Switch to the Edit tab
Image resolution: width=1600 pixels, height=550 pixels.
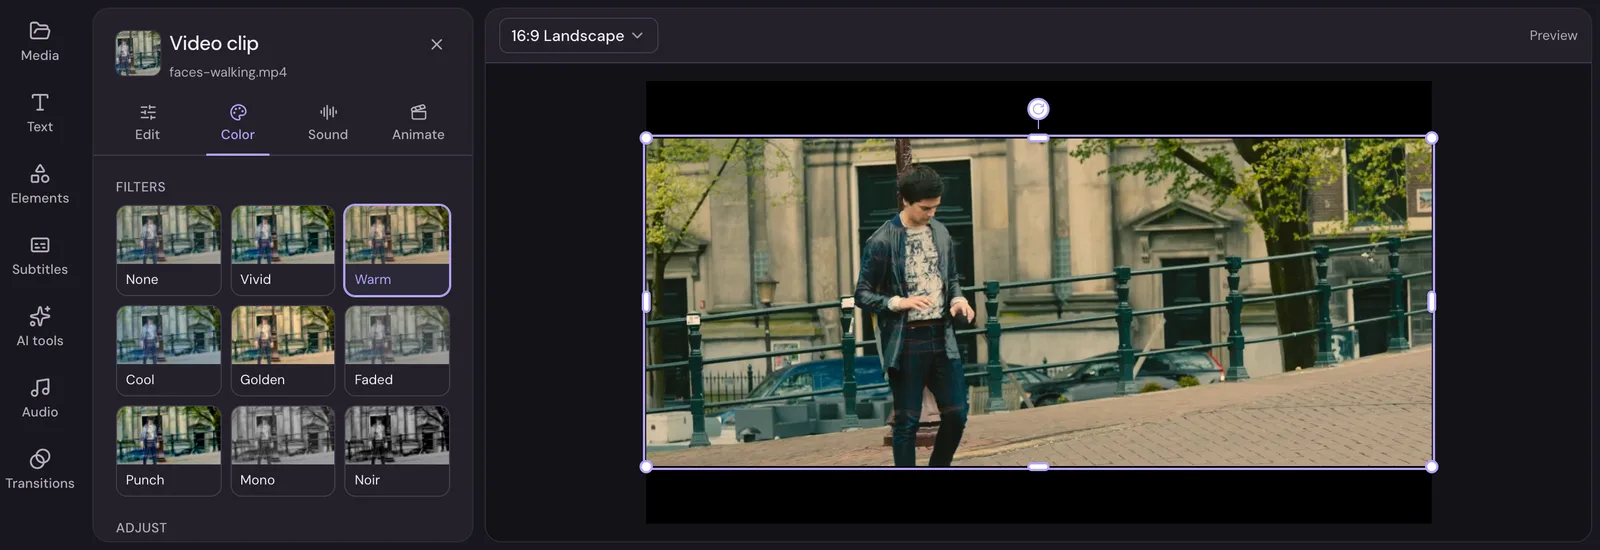(147, 123)
